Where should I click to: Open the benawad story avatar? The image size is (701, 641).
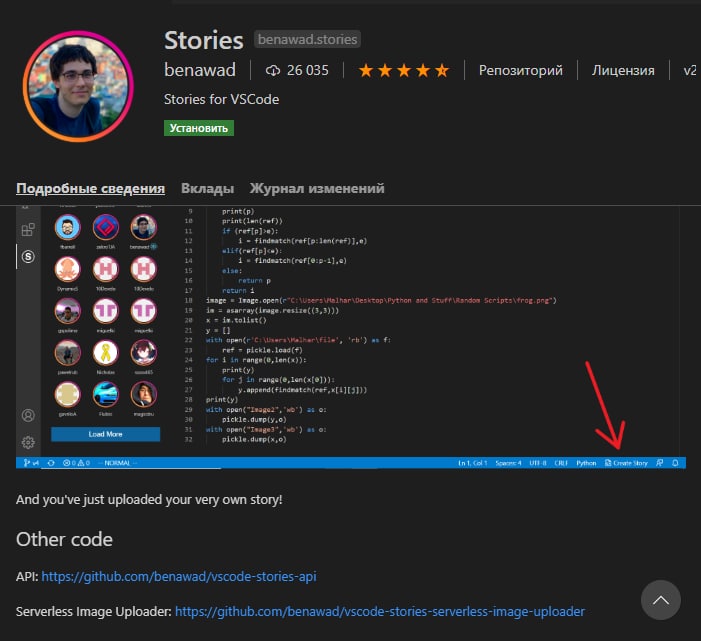point(144,227)
